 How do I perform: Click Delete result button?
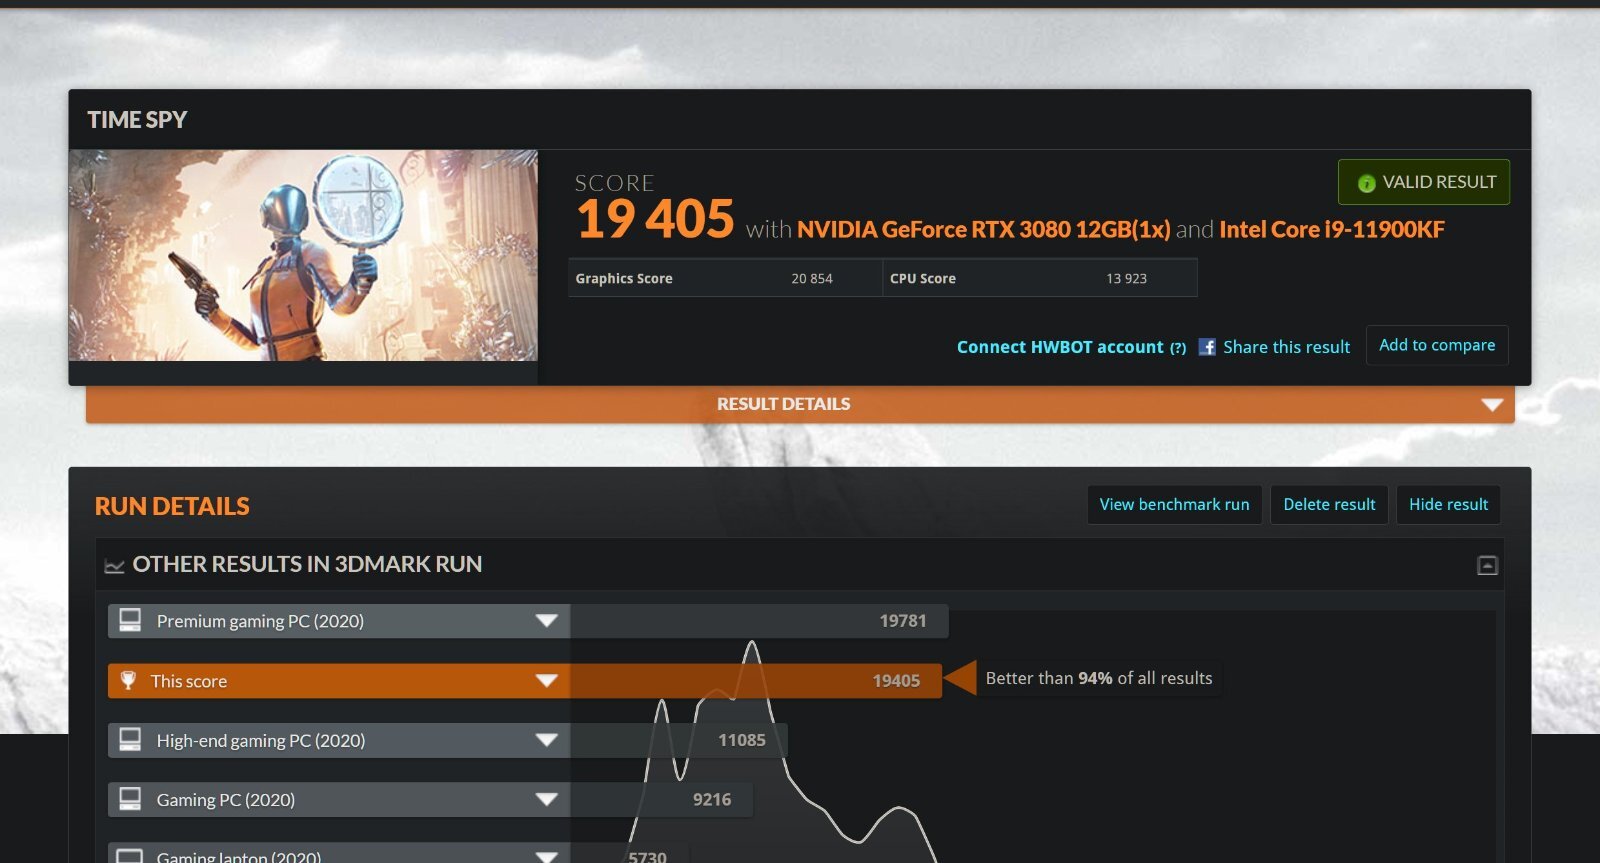(1329, 504)
